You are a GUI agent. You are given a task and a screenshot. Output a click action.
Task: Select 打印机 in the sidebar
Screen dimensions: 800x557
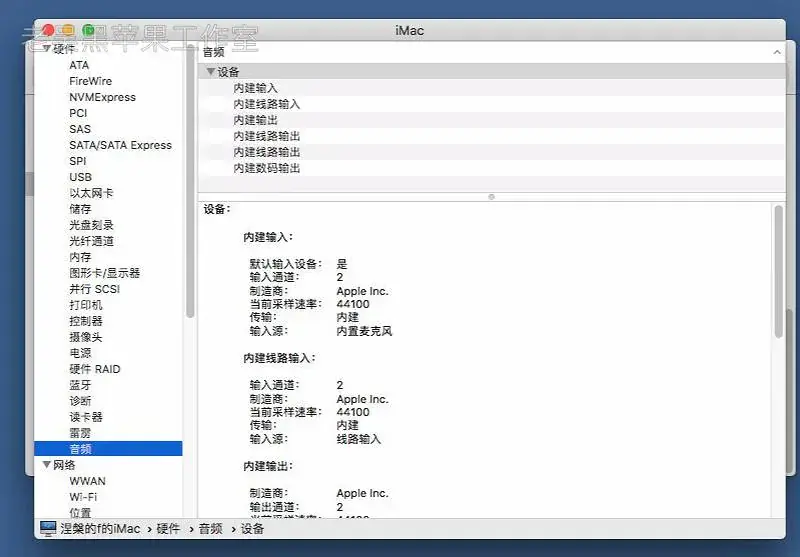click(x=86, y=305)
